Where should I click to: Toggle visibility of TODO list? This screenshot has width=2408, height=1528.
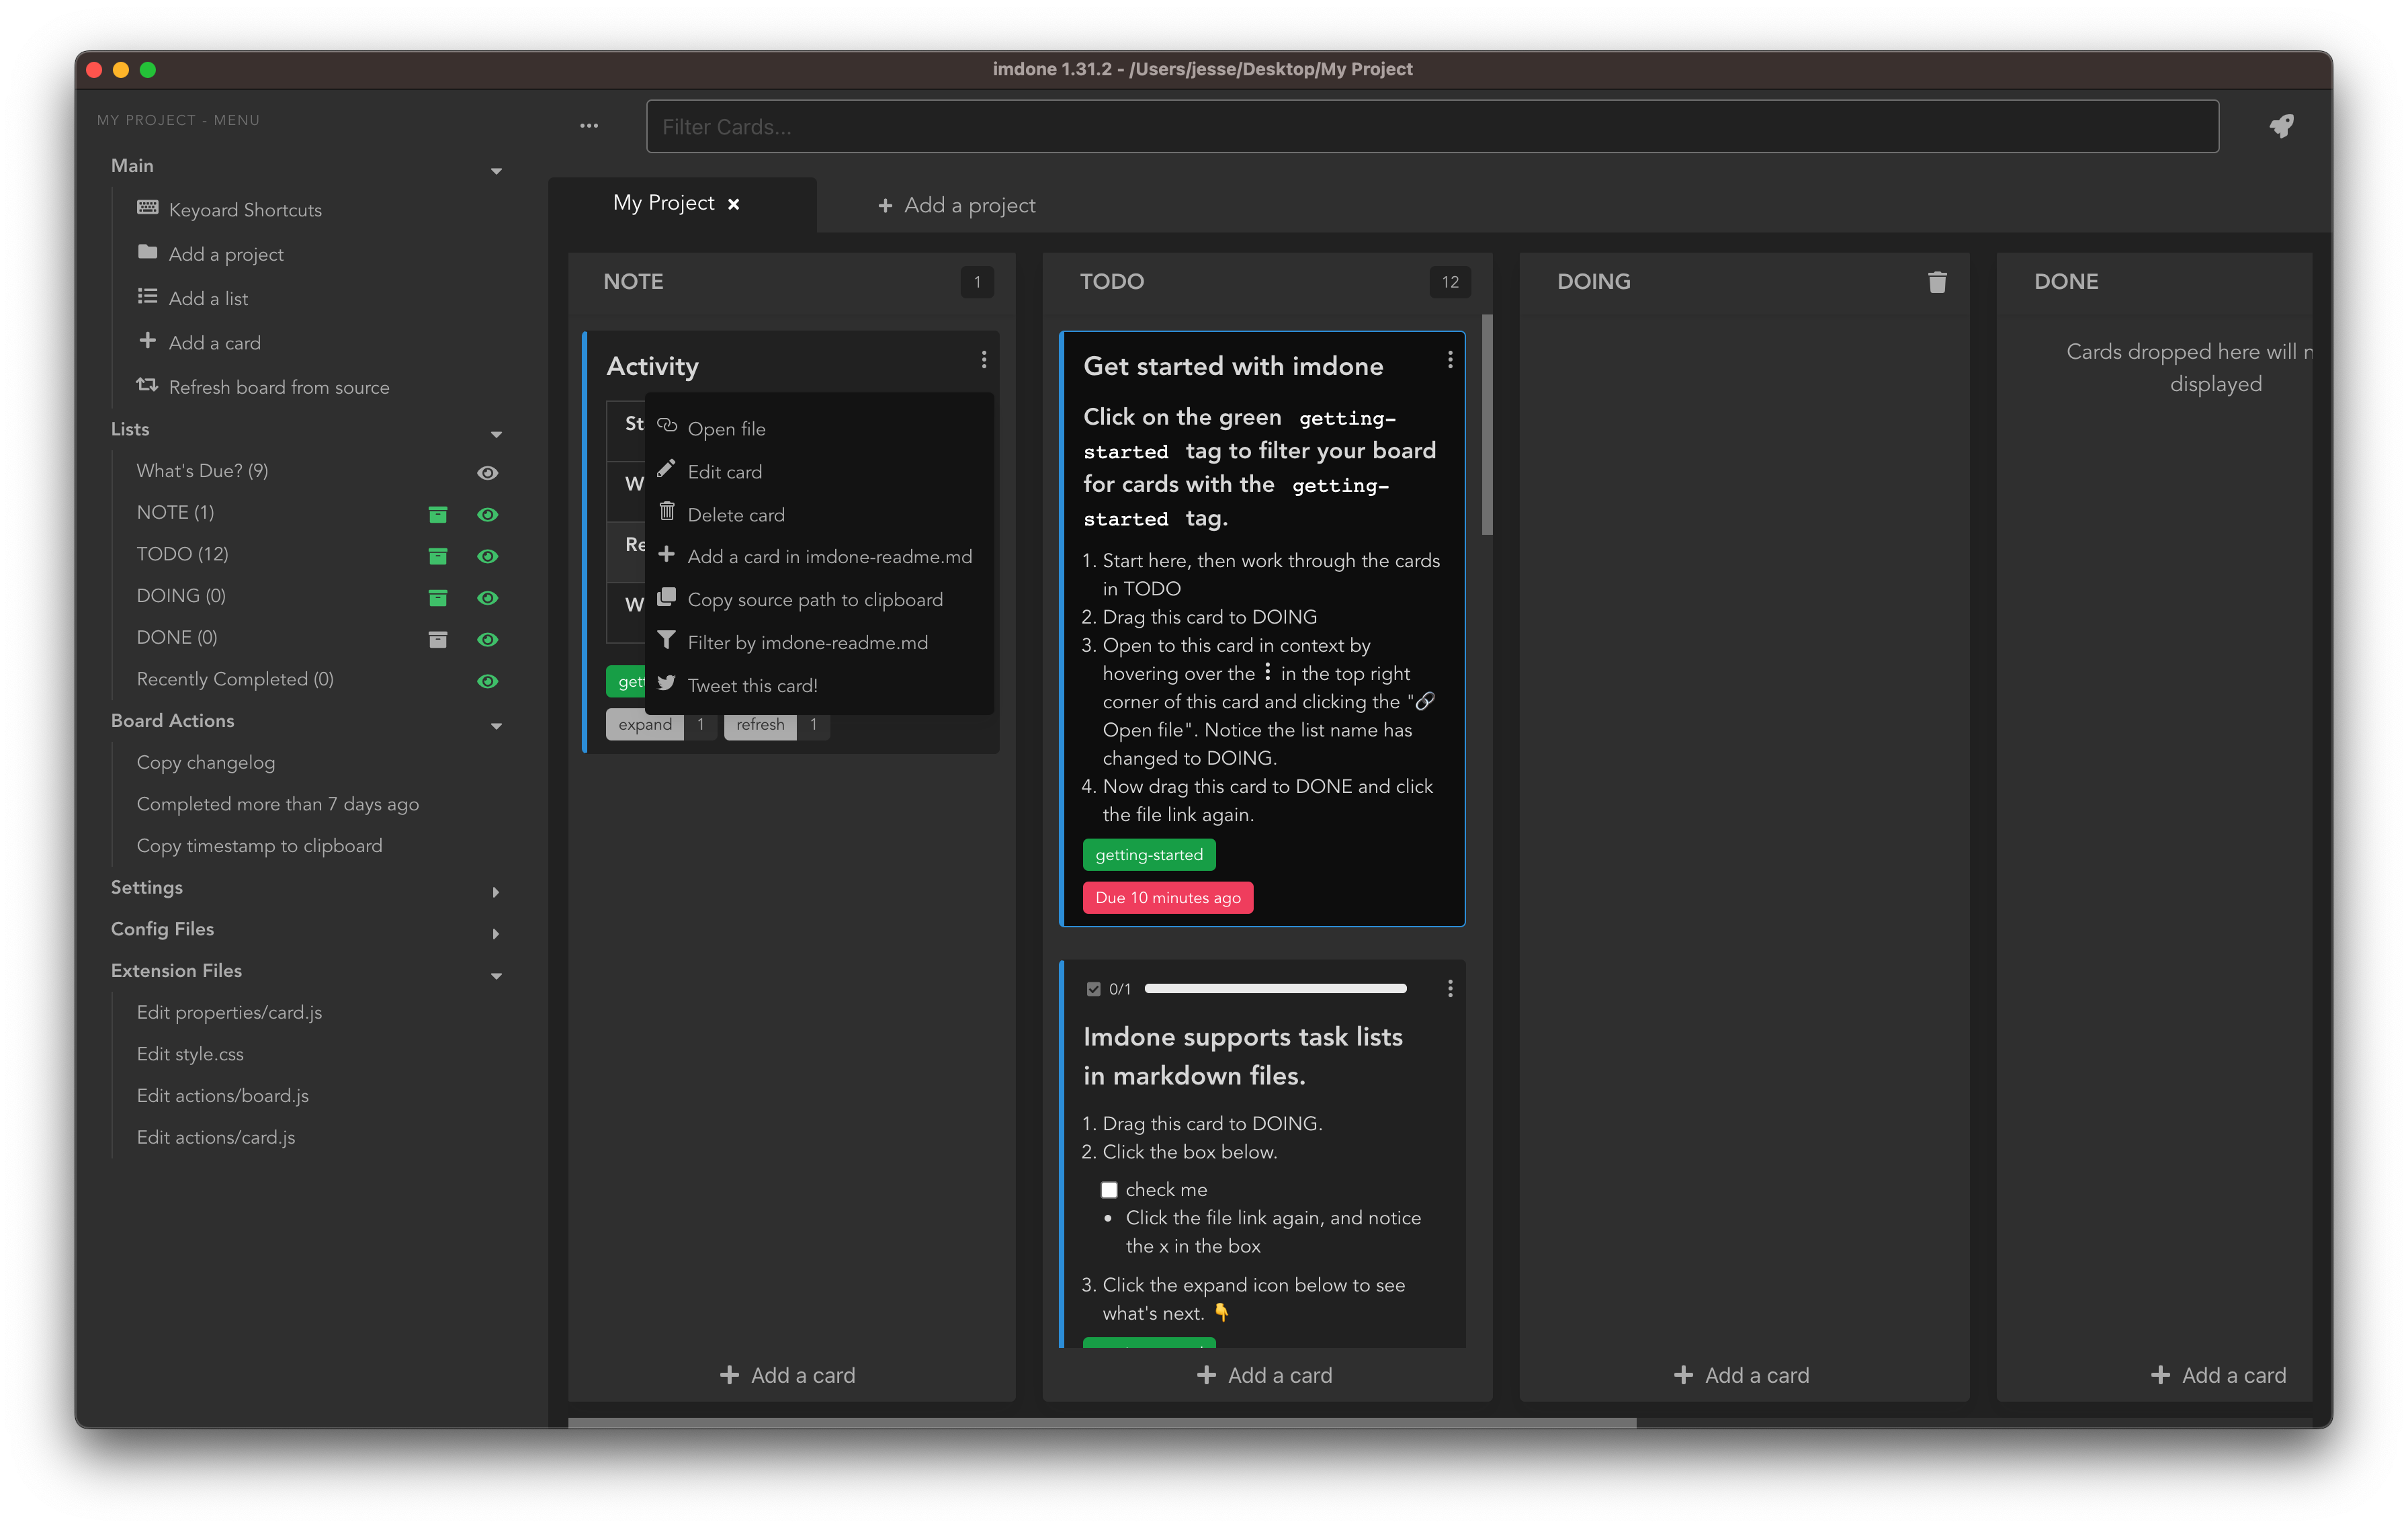tap(487, 556)
